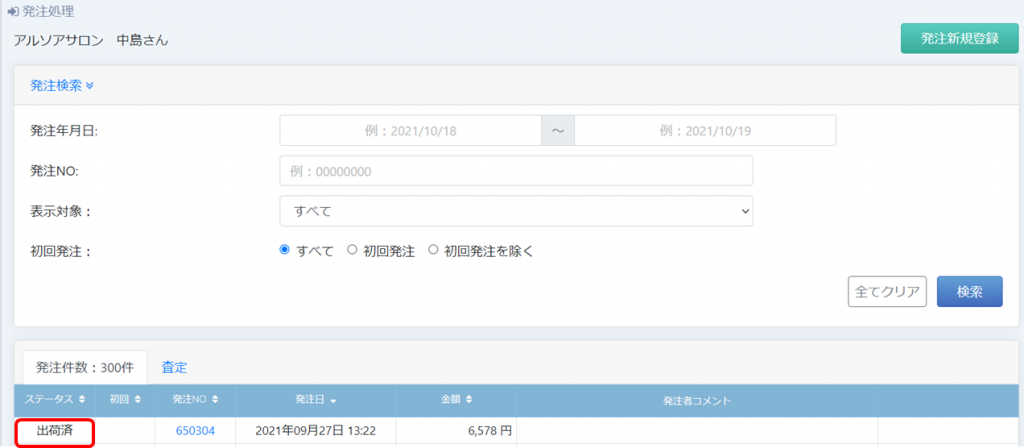Select the 初回発注 radio option
Screen dimensions: 1024x448
click(x=352, y=251)
